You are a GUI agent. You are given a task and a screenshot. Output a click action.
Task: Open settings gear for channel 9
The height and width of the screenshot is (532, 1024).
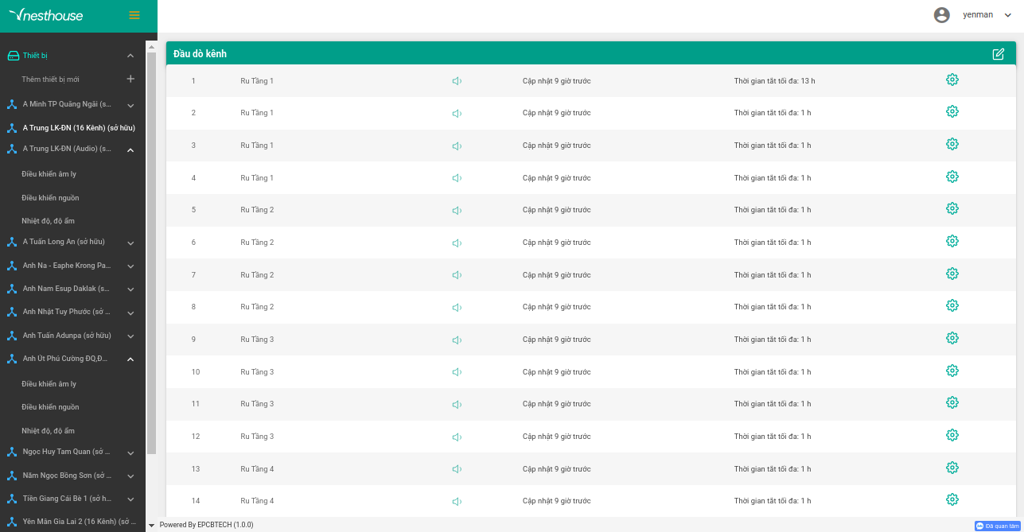[x=952, y=338]
